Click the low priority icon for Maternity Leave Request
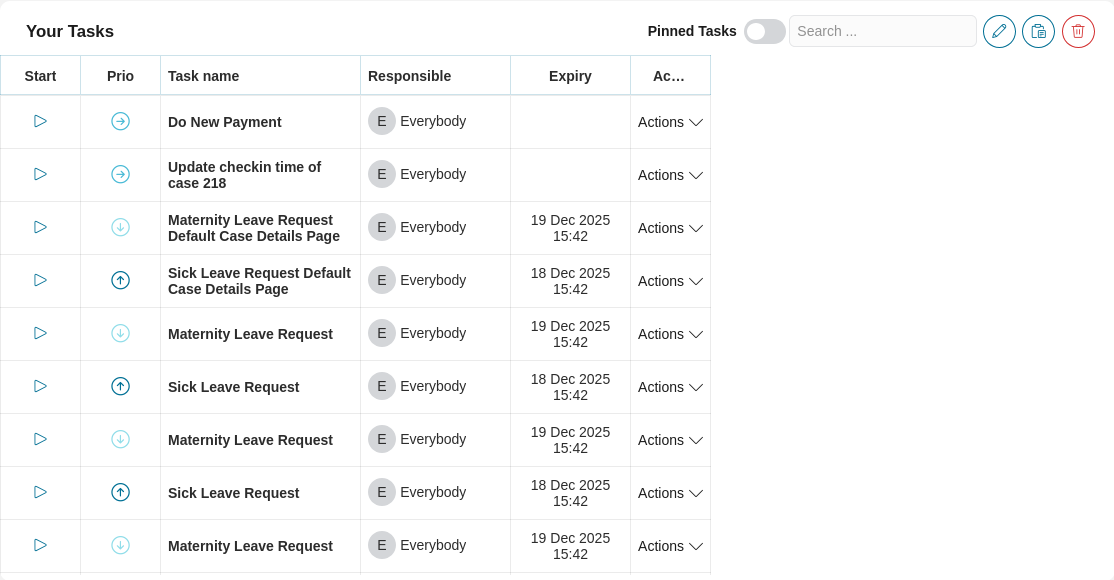This screenshot has height=580, width=1114. (120, 333)
